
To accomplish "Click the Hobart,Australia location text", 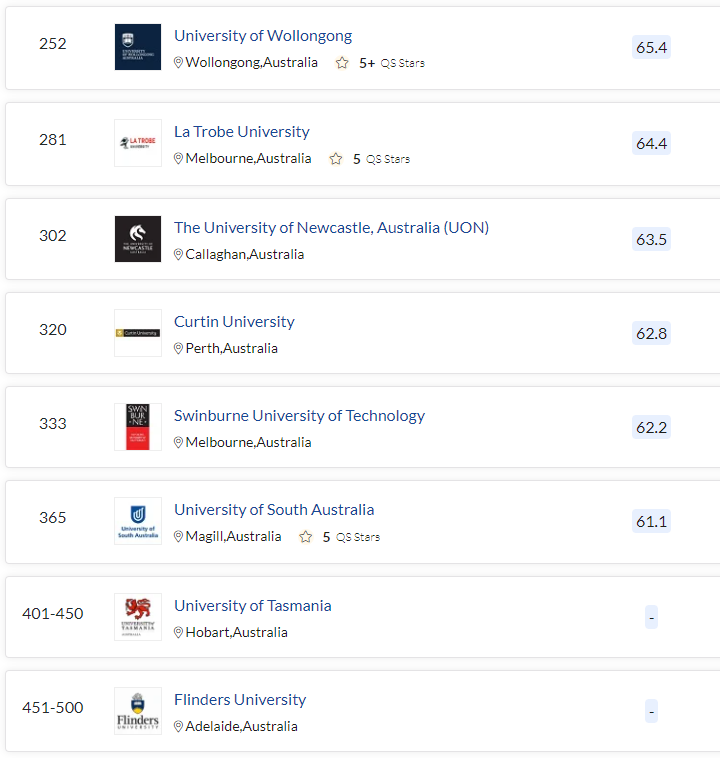I will pos(236,632).
